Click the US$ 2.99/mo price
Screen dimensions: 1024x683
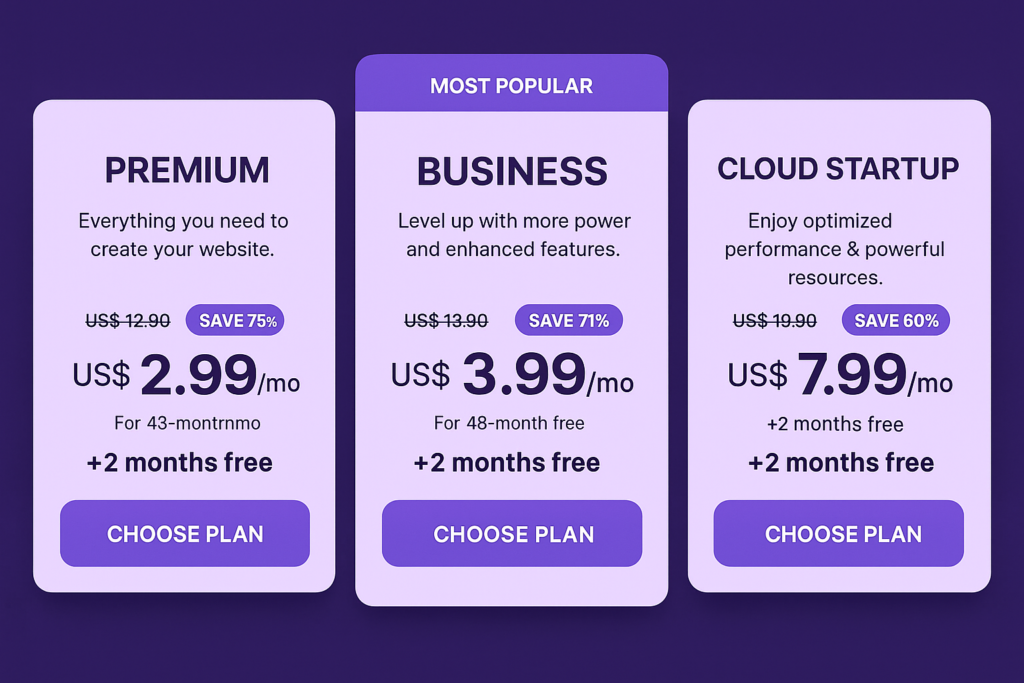coord(186,374)
